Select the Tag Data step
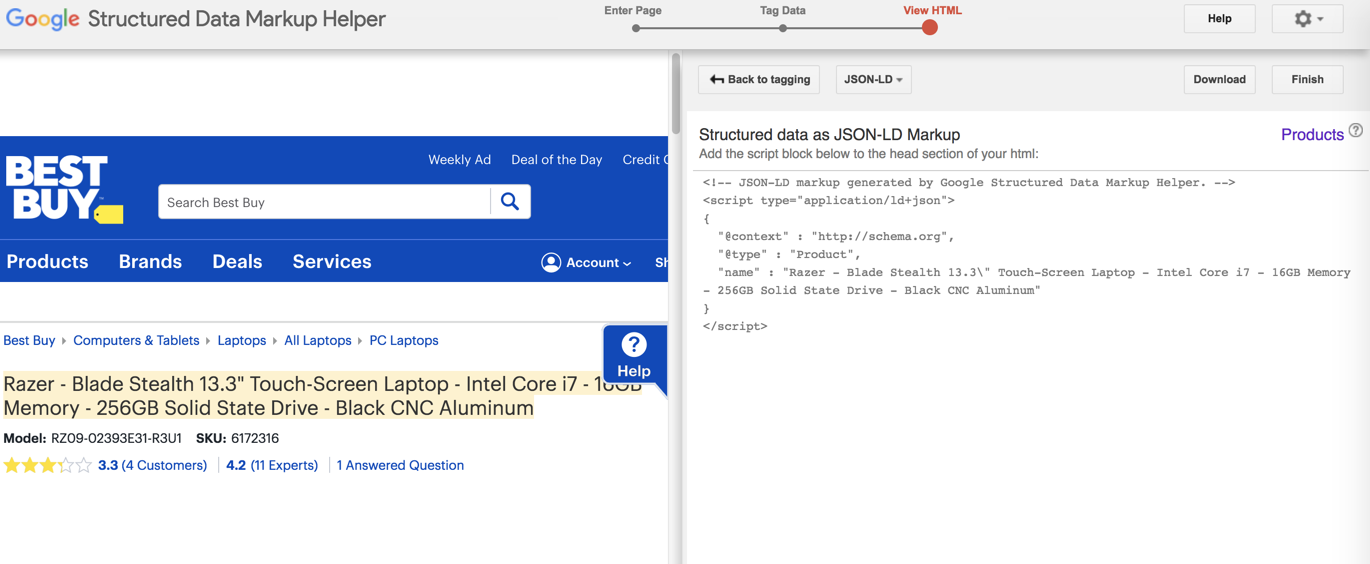 click(783, 28)
